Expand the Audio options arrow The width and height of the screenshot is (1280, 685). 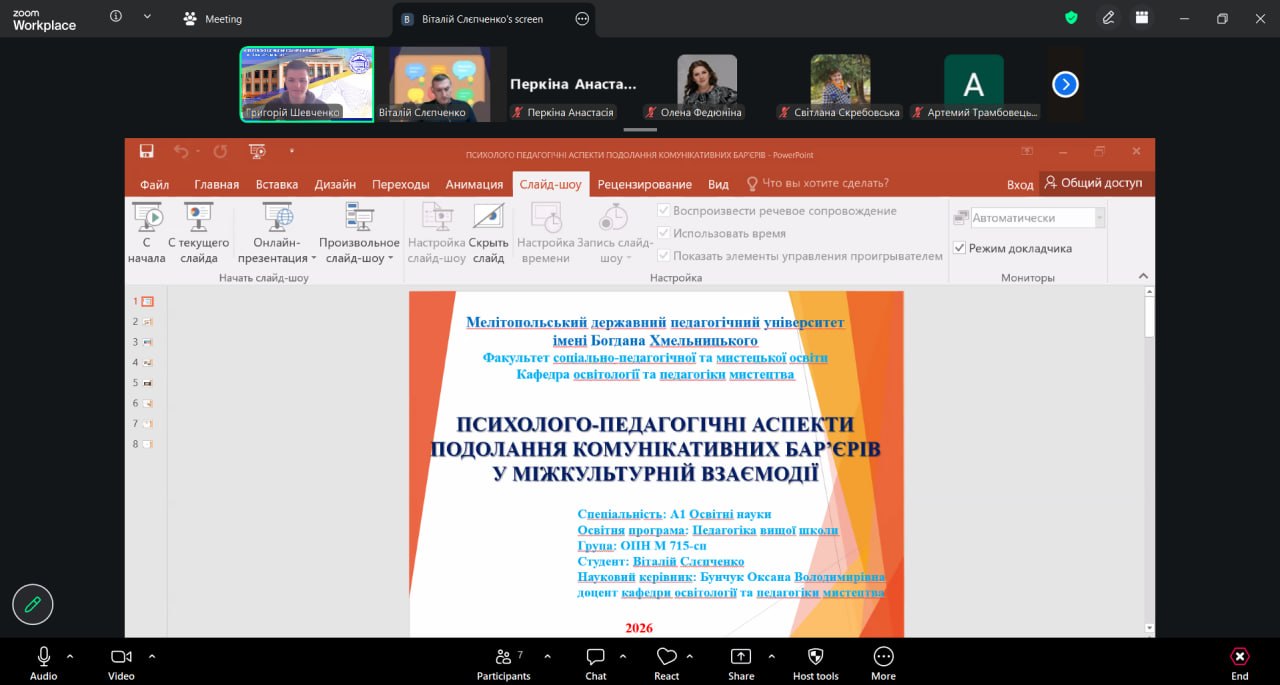[70, 656]
